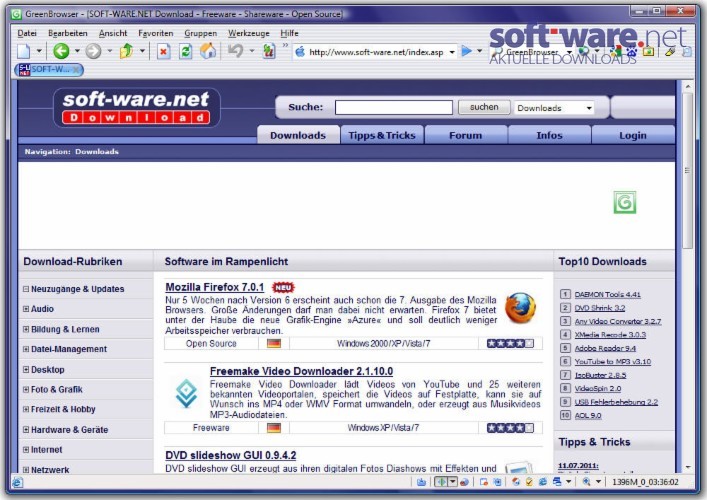Click the Internet Explorer status bar icon

point(543,482)
